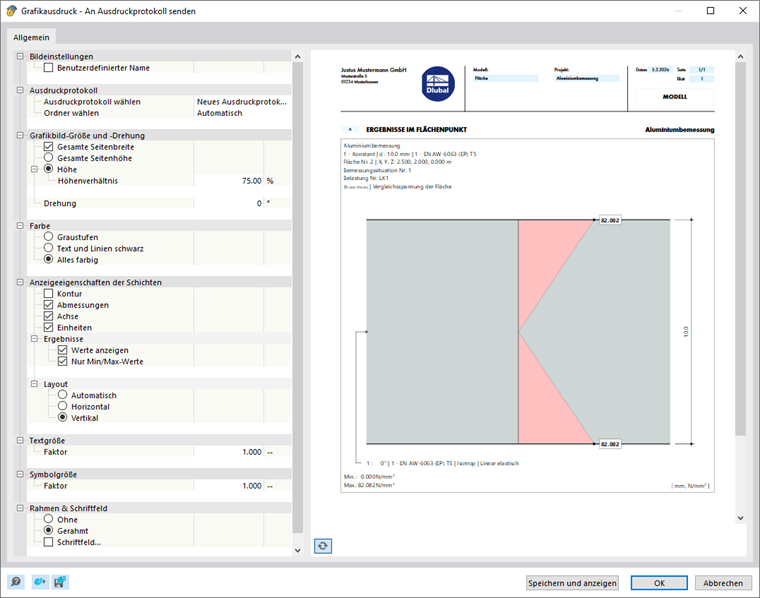This screenshot has height=598, width=760.
Task: Collapse the Farbe section
Action: pos(20,226)
